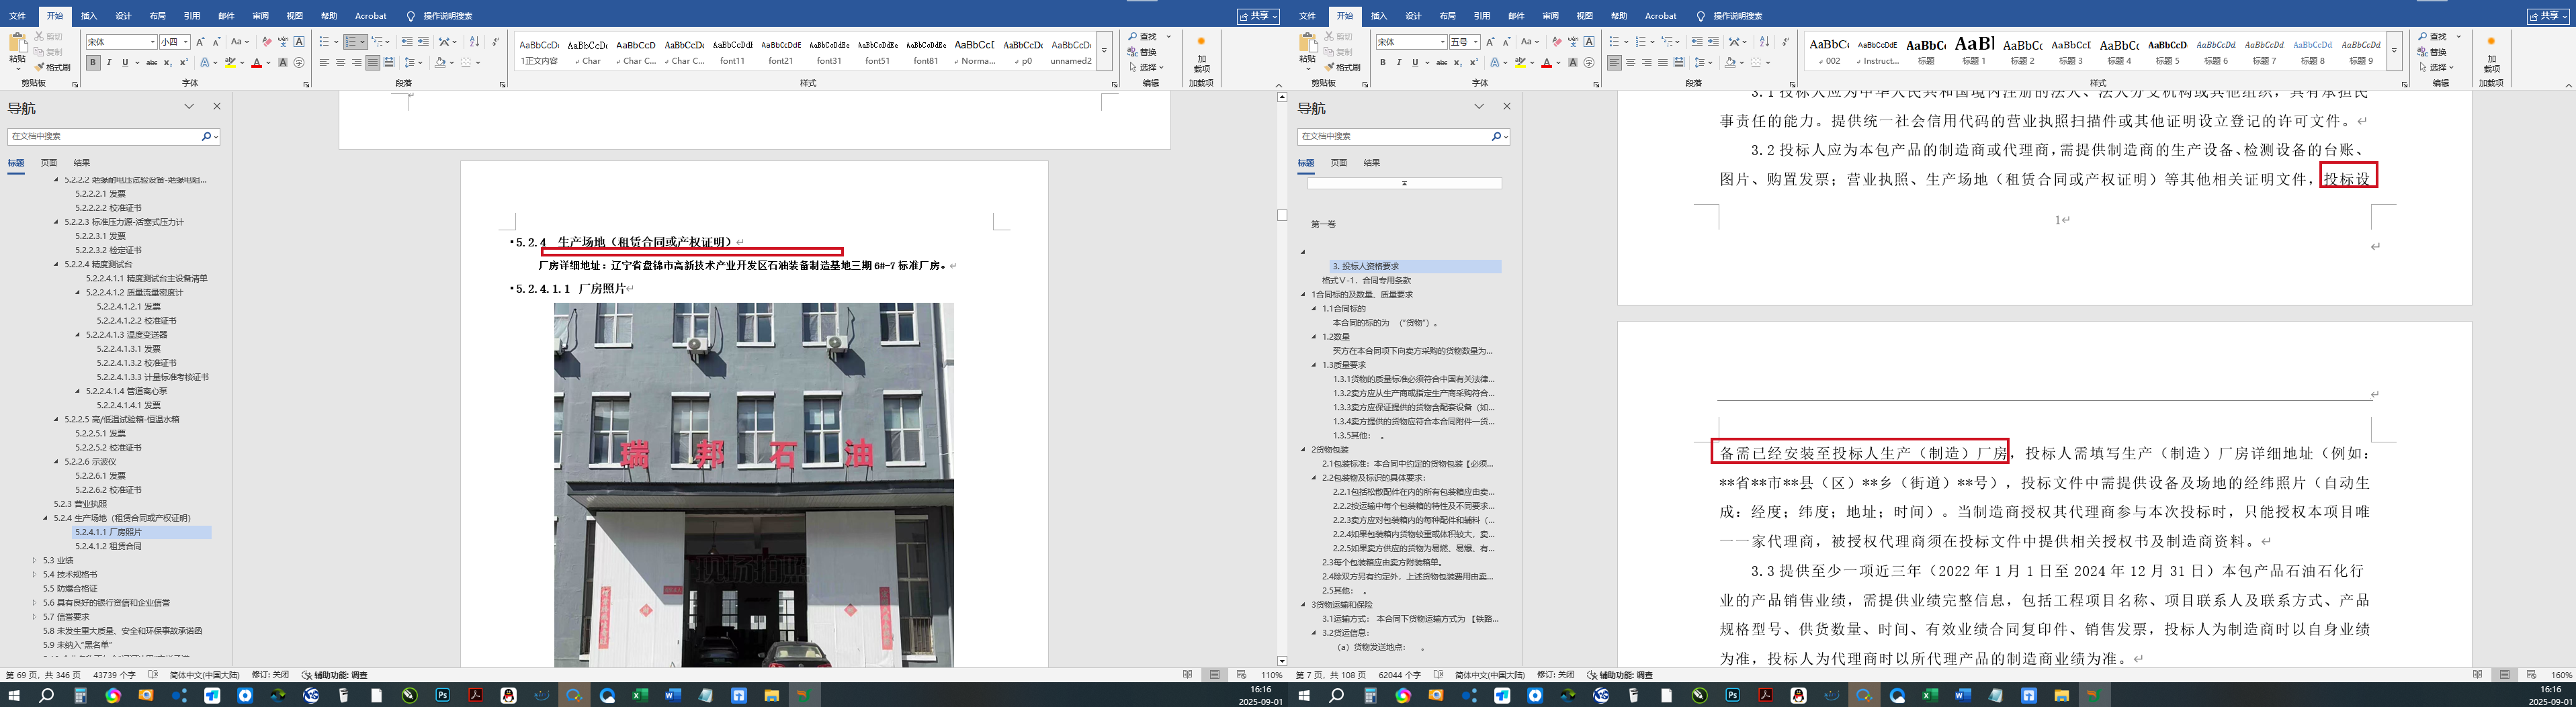Click Center align icon in right window
2576x707 pixels.
[x=1630, y=63]
